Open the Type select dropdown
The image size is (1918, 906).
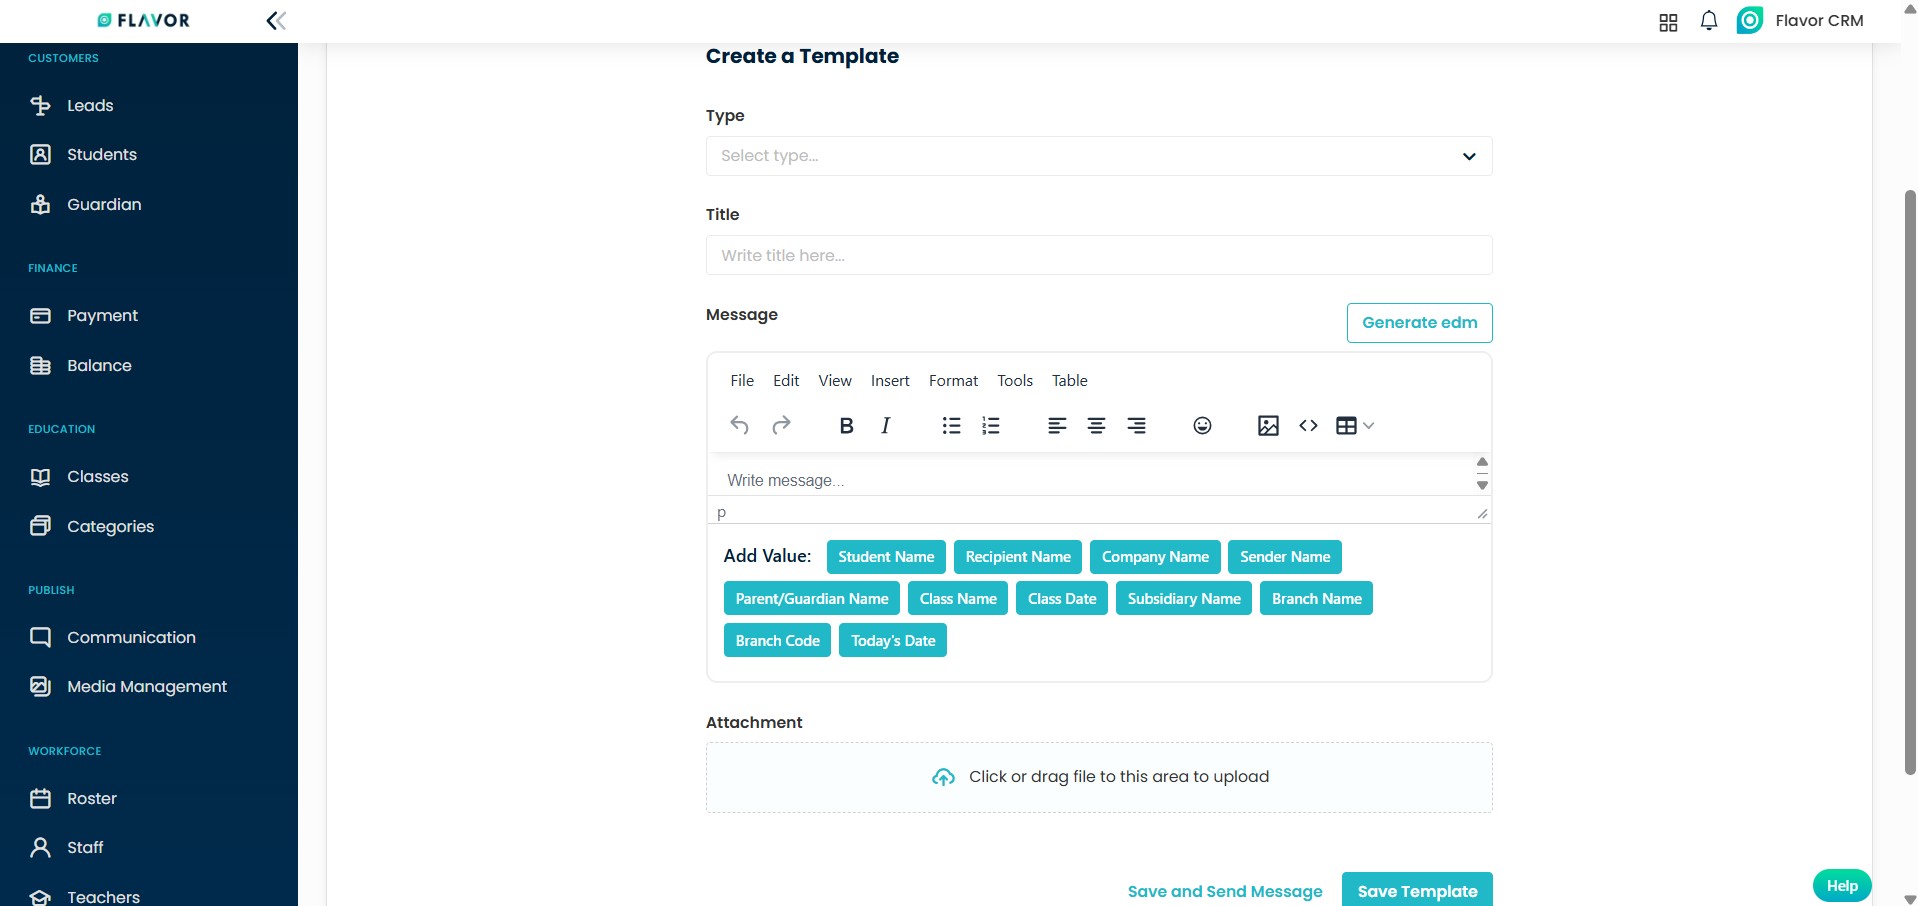coord(1098,156)
